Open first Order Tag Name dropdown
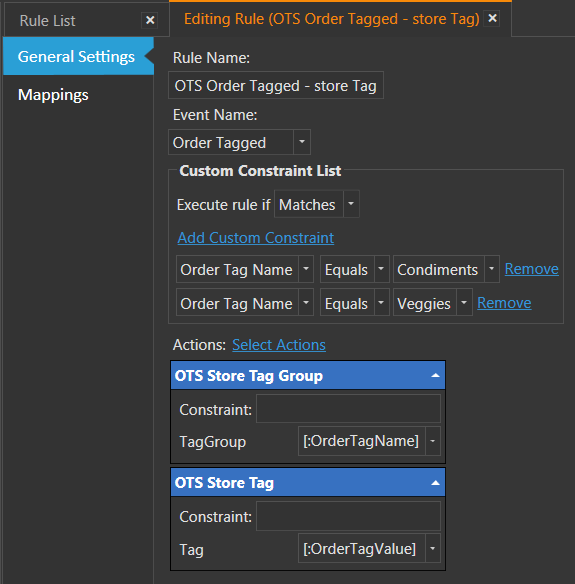The width and height of the screenshot is (575, 584). pos(245,269)
